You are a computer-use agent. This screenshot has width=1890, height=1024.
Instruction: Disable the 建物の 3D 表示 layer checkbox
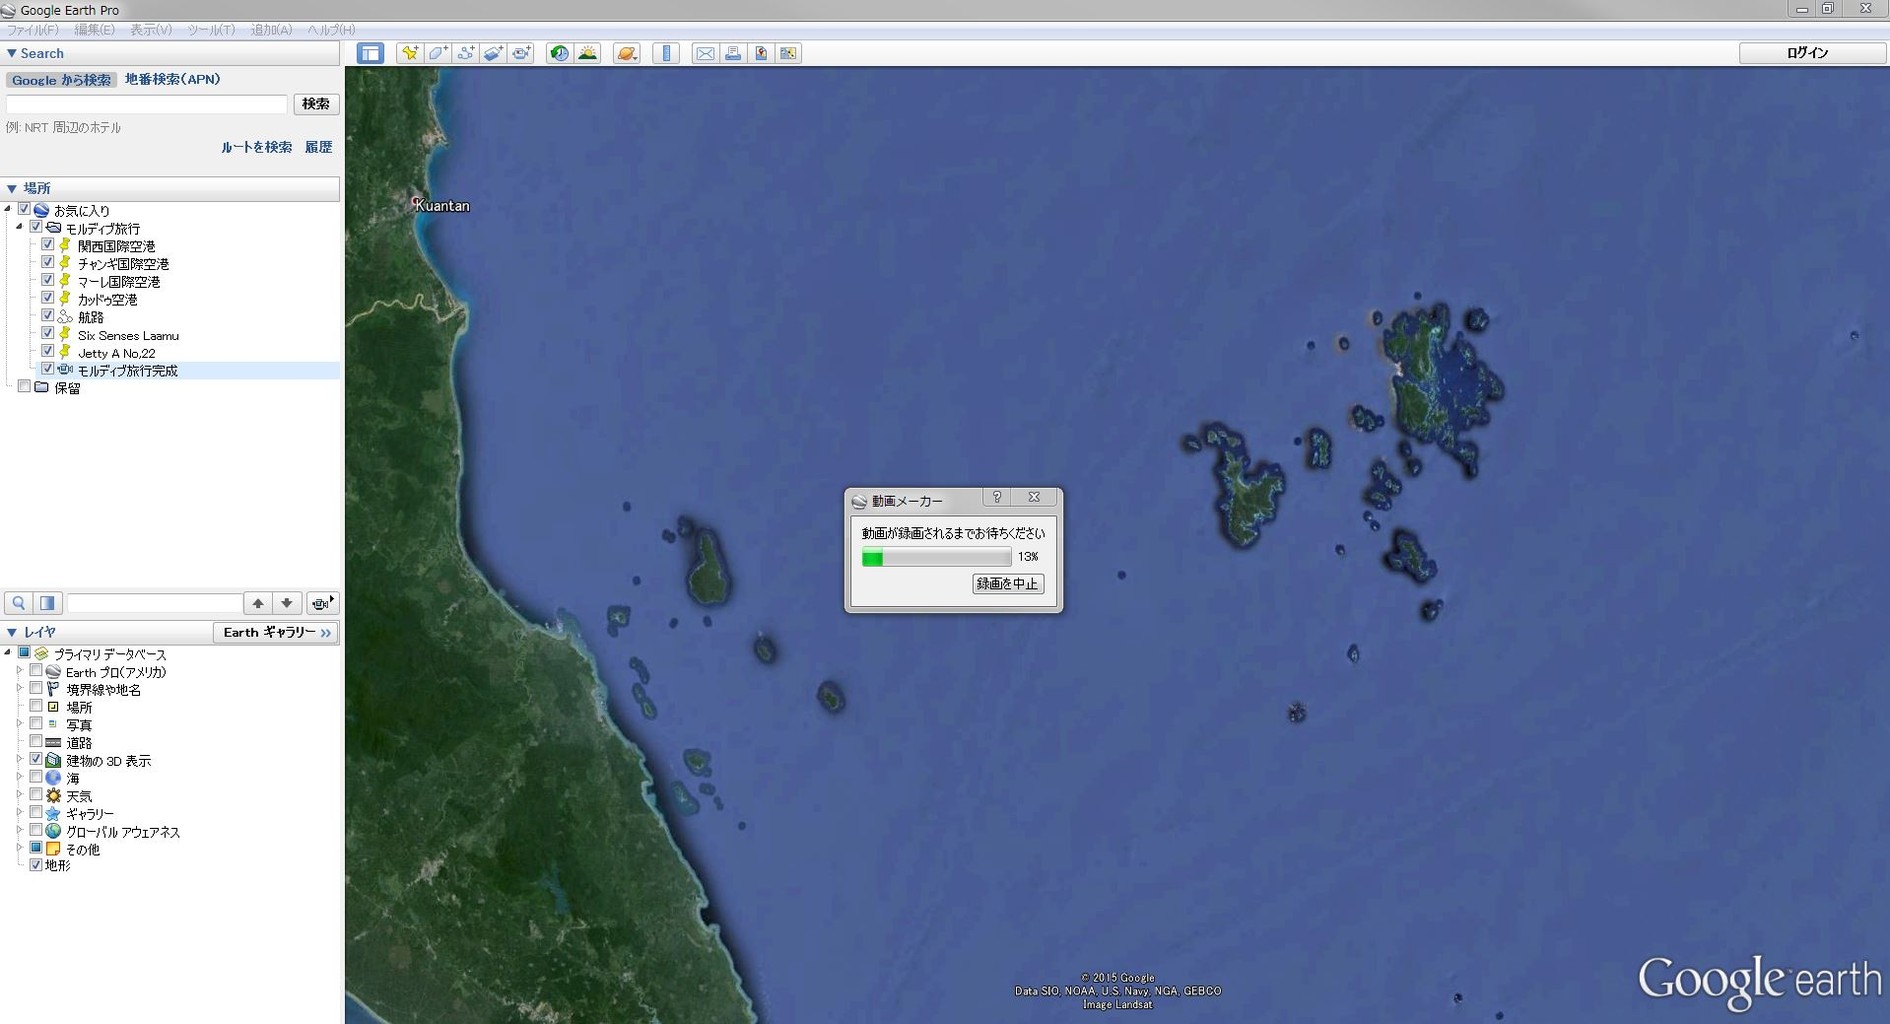[x=36, y=760]
